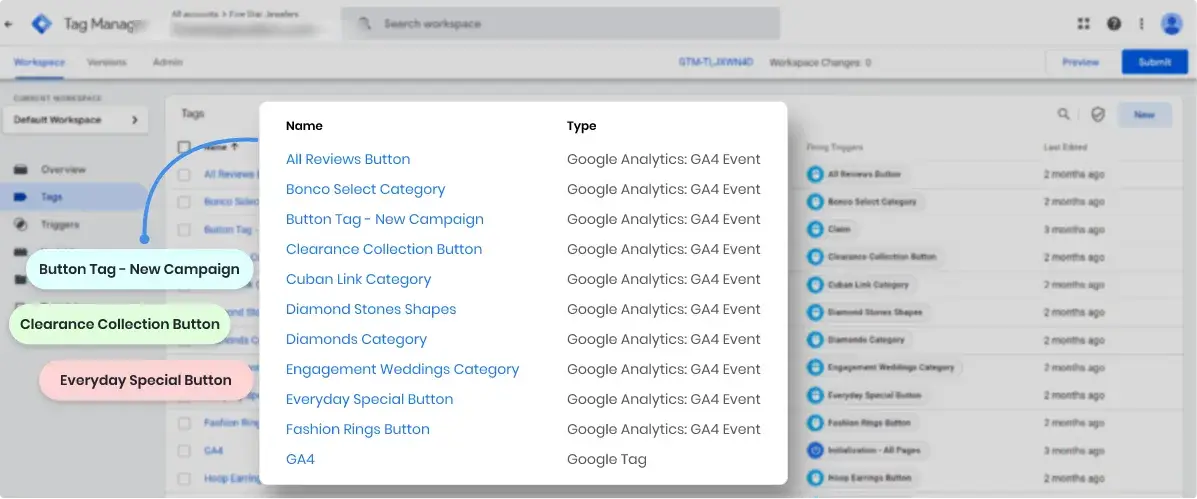Open Diamond Stones Shapes in enlarged list
Screen dimensions: 1197x499
(x=371, y=309)
